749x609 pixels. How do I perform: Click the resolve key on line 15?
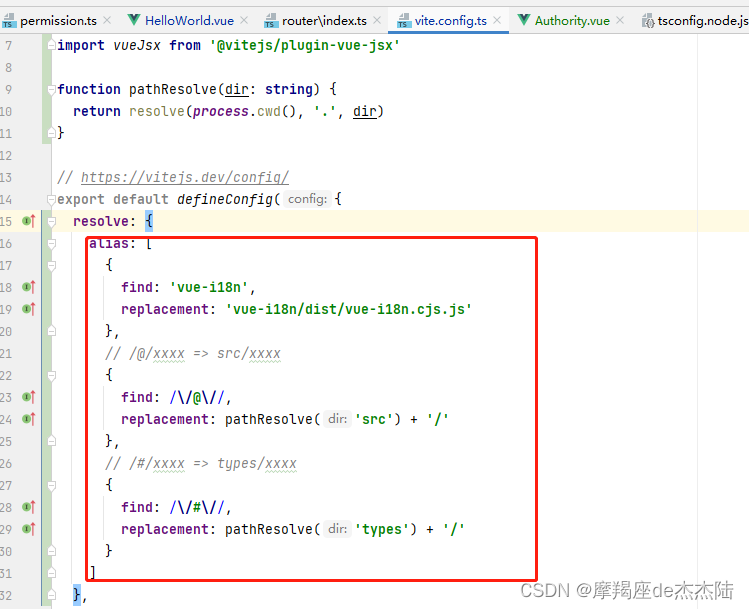101,221
